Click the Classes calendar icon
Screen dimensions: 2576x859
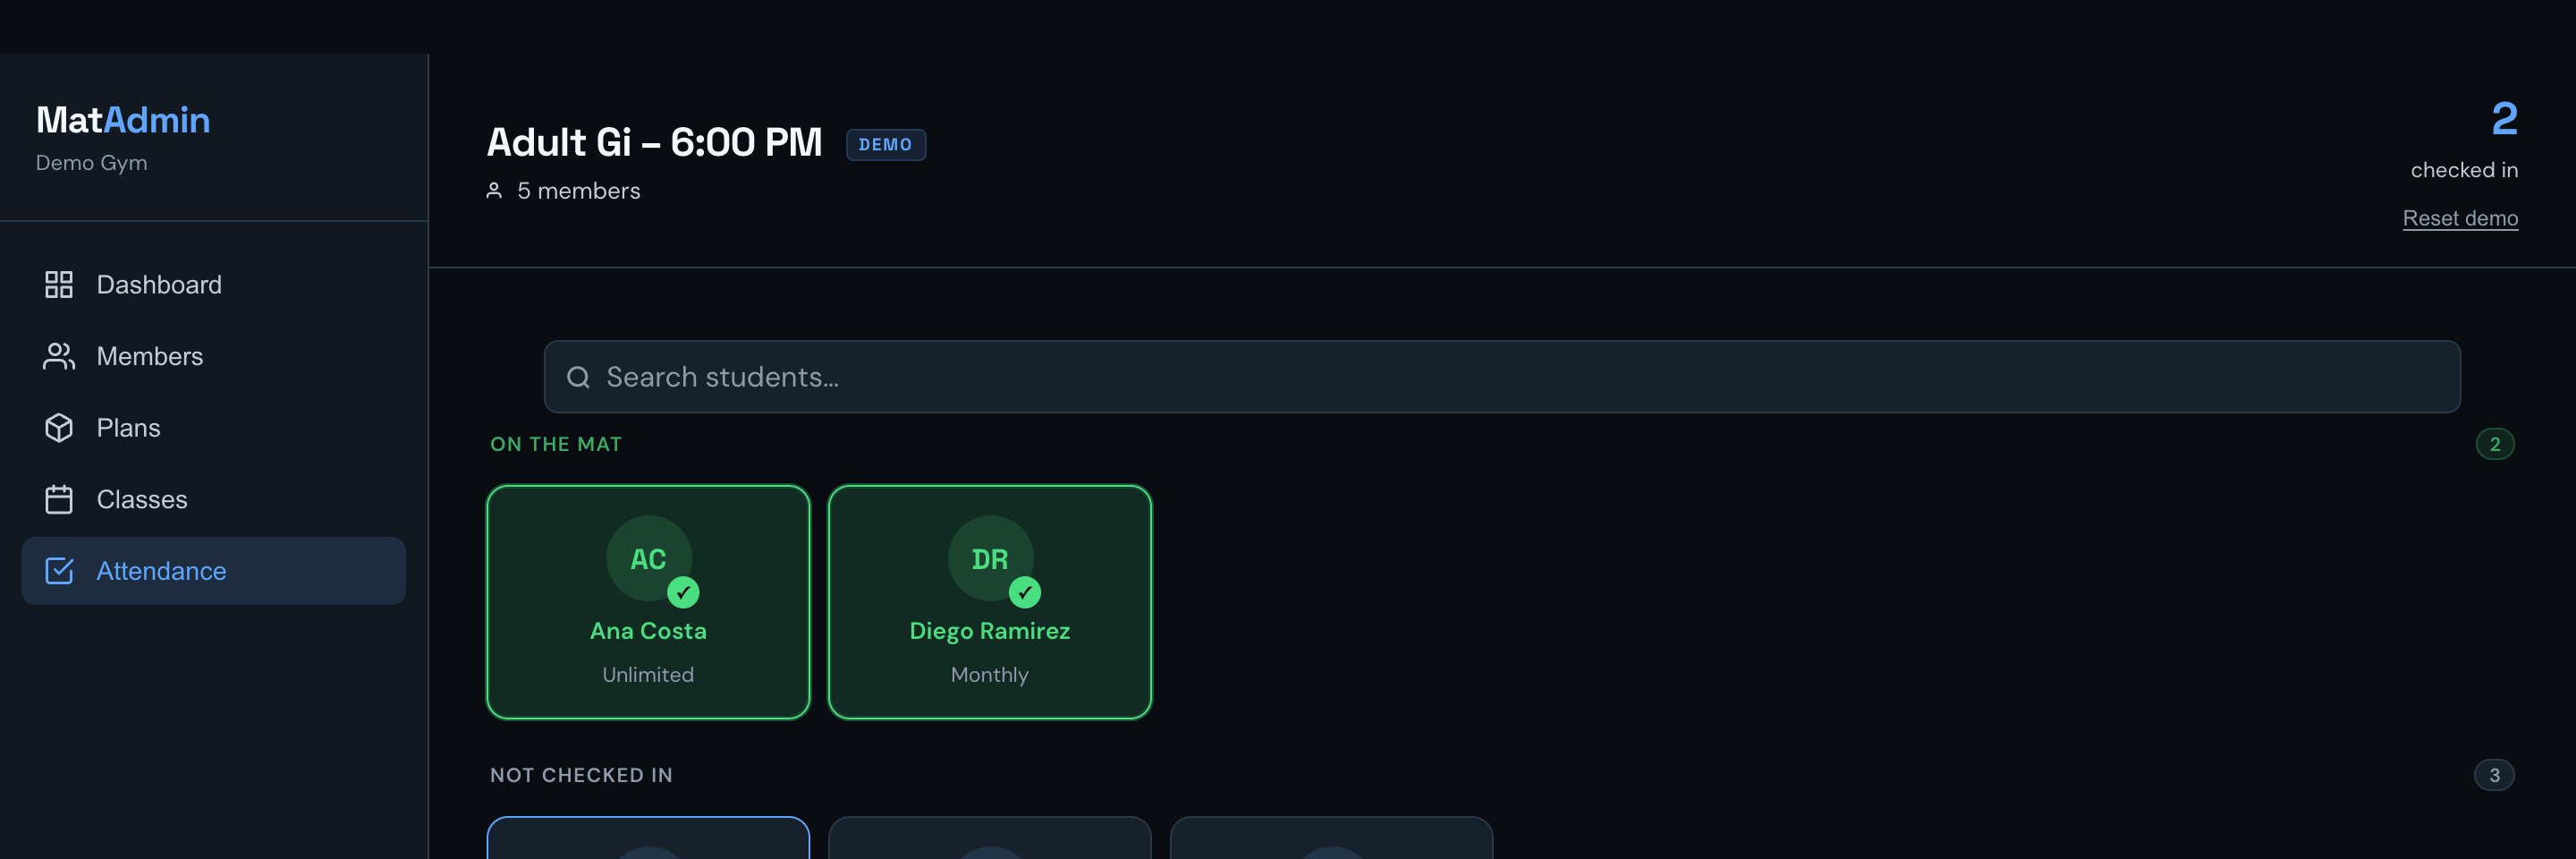(x=59, y=499)
